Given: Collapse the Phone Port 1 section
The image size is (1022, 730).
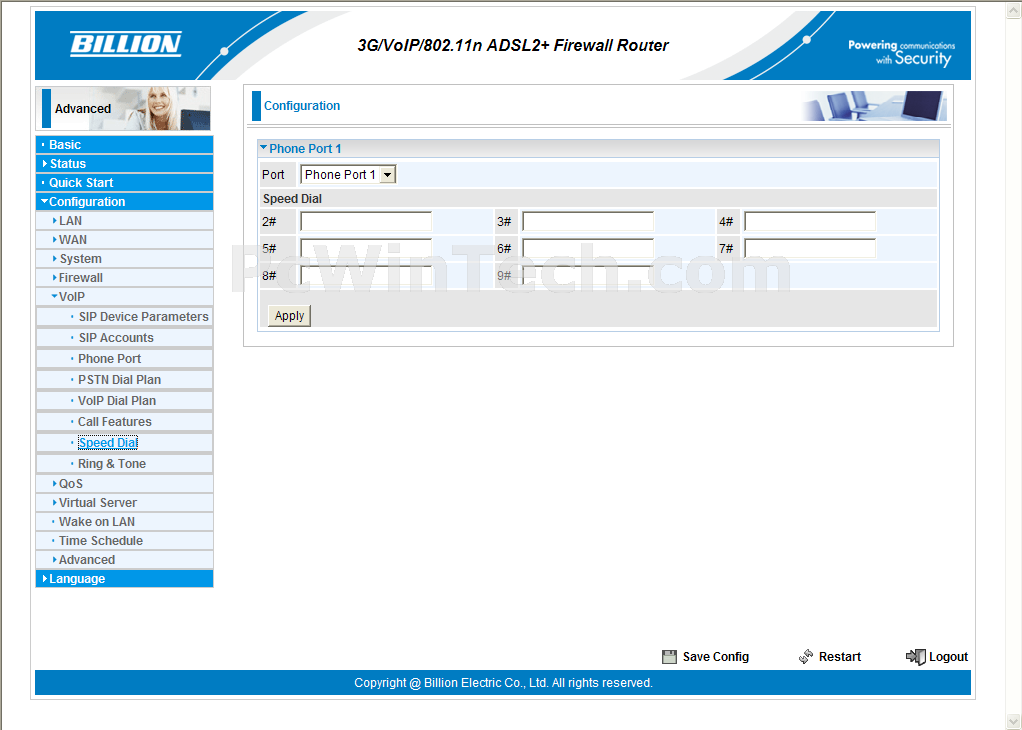Looking at the screenshot, I should (264, 148).
